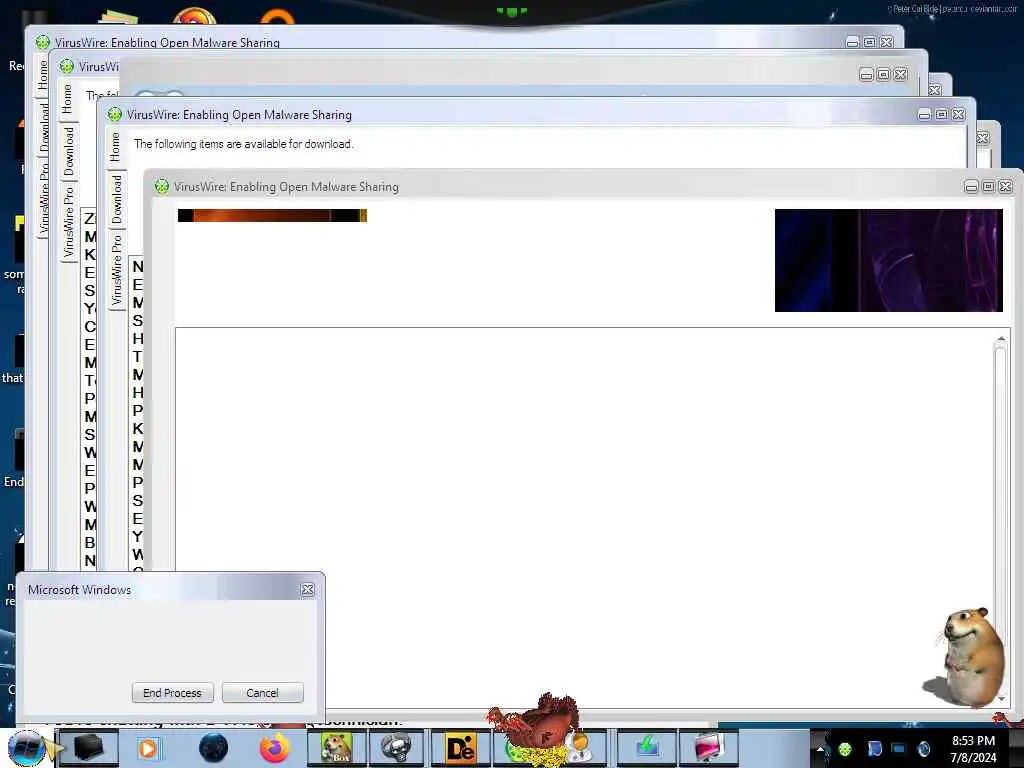Close the front VirusWire window
The height and width of the screenshot is (768, 1024).
click(x=1005, y=187)
